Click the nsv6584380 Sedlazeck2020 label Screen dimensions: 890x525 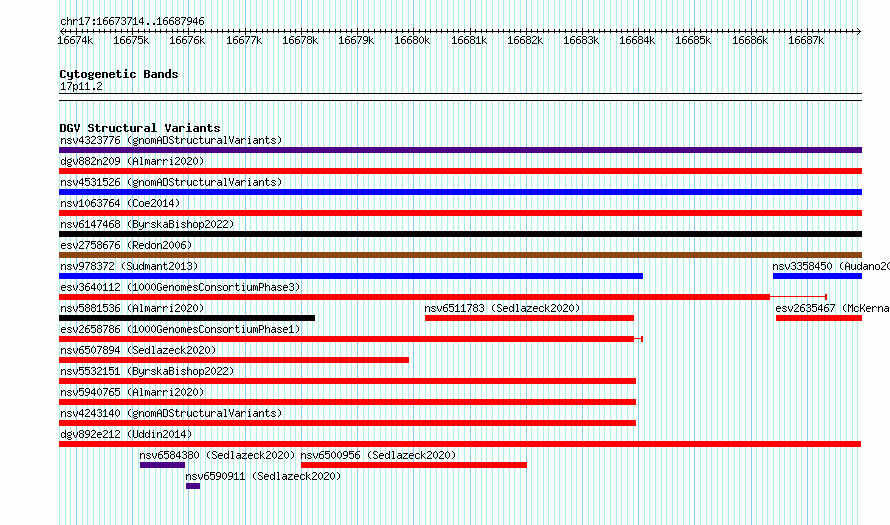217,455
